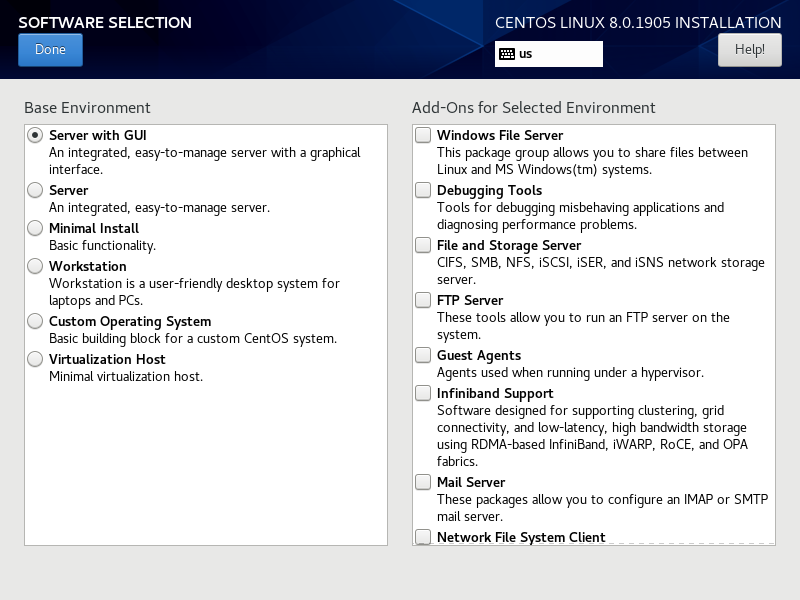Viewport: 800px width, 600px height.
Task: Check the Debugging Tools checkbox
Action: point(423,190)
